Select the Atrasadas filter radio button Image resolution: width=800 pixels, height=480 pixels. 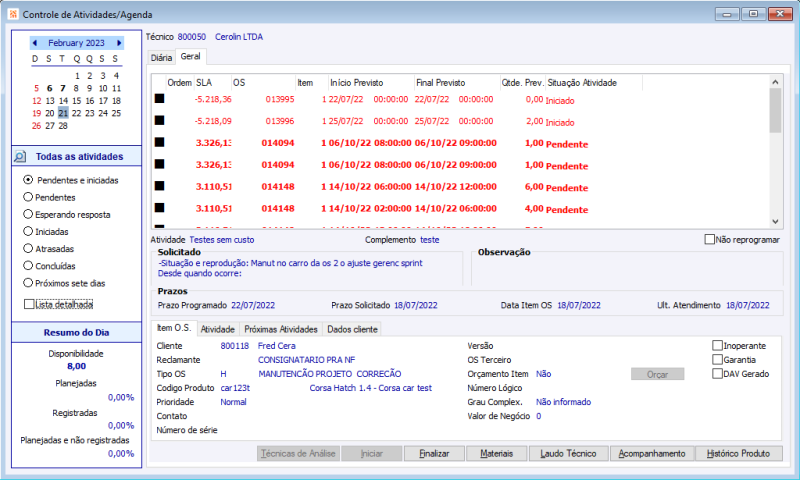coord(28,249)
